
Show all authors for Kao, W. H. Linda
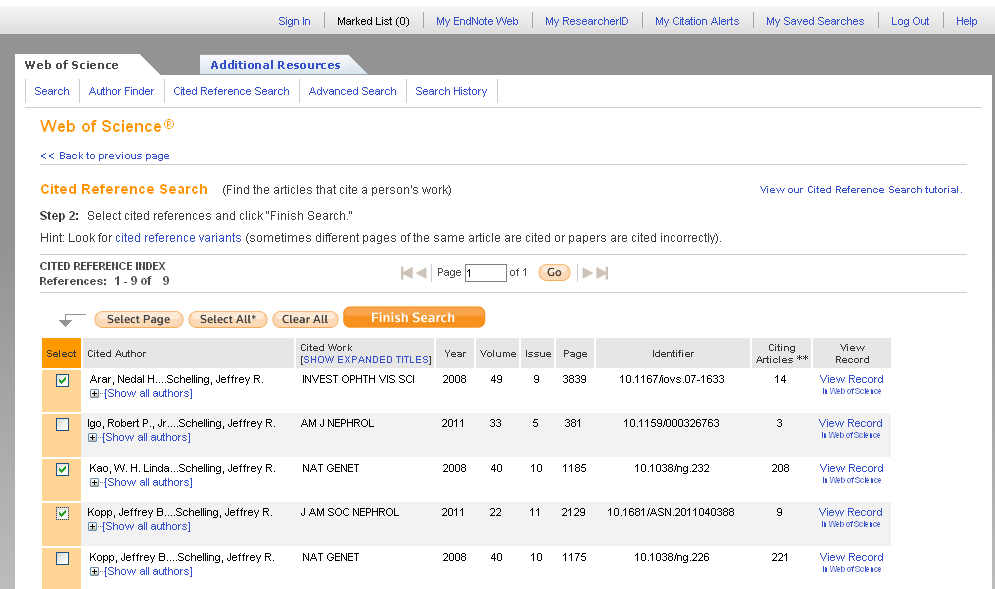[148, 482]
